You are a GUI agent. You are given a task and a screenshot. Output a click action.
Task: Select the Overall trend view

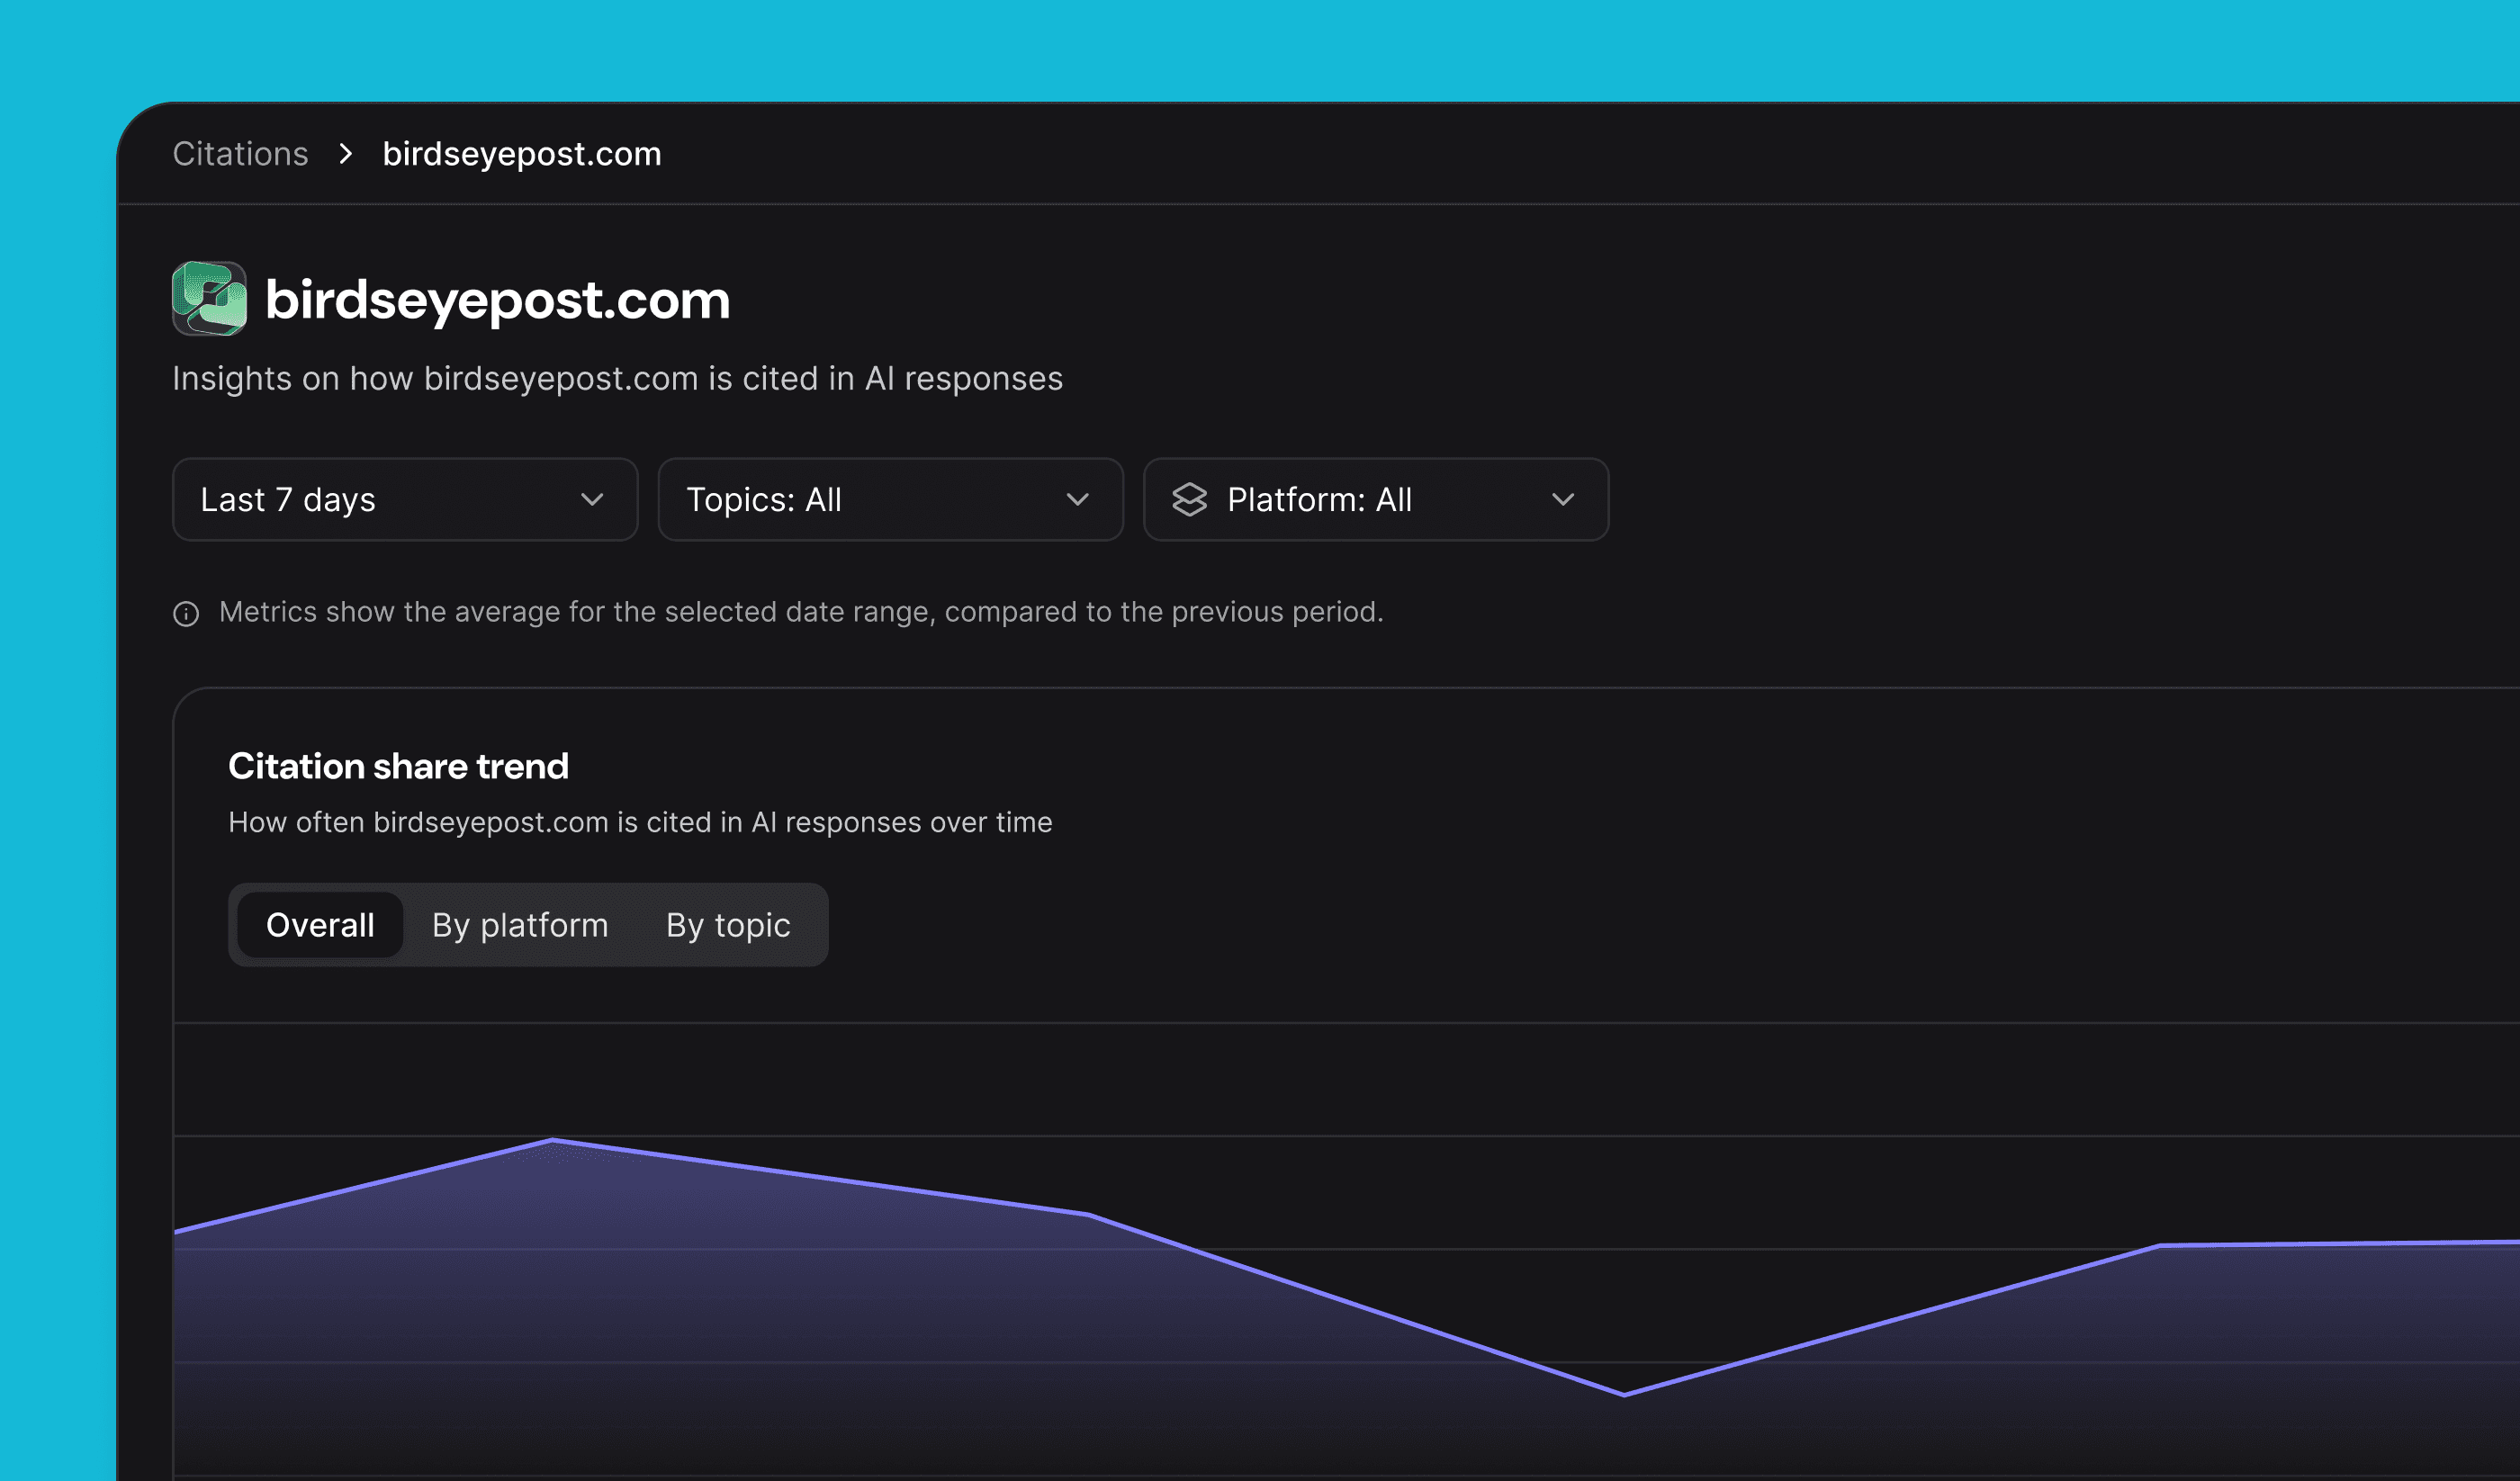click(320, 925)
